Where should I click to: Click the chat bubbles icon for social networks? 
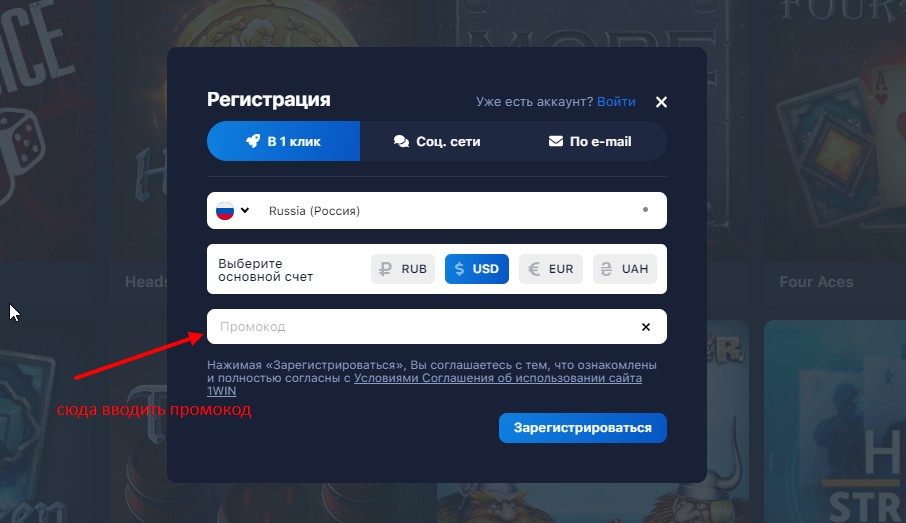(x=401, y=142)
